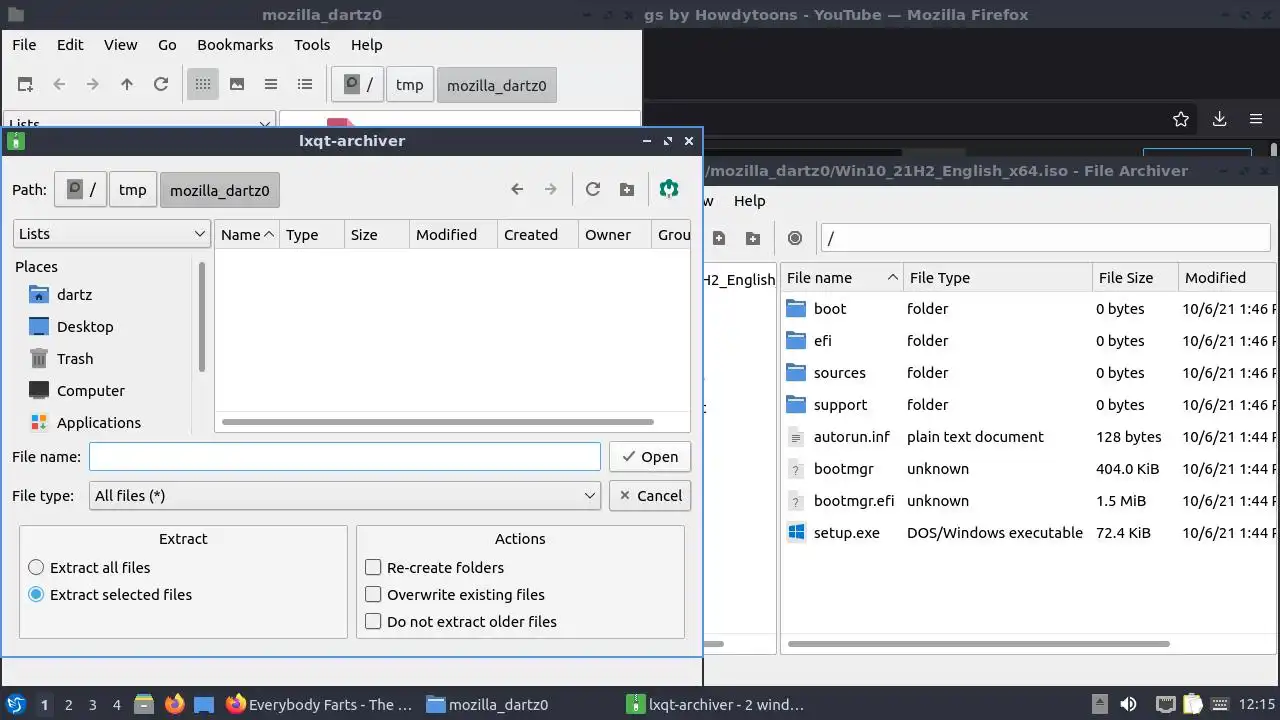Reload the folder in lxqt-archiver dialog
Viewport: 1280px width, 720px height.
tap(593, 189)
